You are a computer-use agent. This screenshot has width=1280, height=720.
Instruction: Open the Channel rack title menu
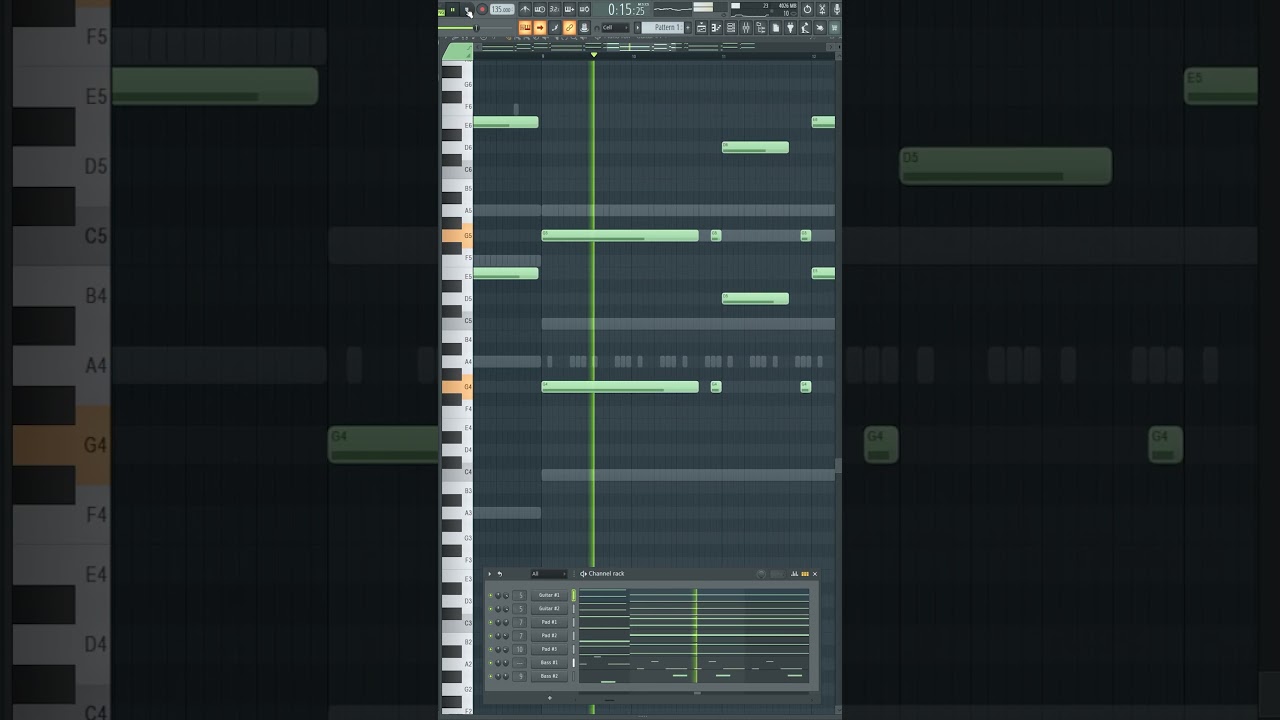(x=606, y=574)
